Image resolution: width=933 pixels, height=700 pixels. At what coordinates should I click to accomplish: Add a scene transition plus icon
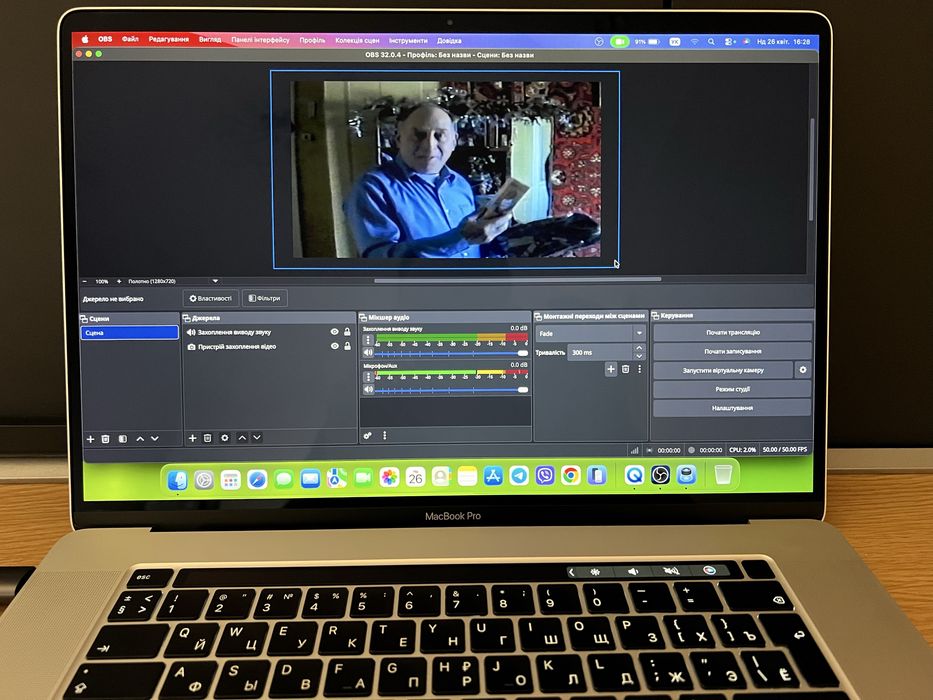pos(610,369)
